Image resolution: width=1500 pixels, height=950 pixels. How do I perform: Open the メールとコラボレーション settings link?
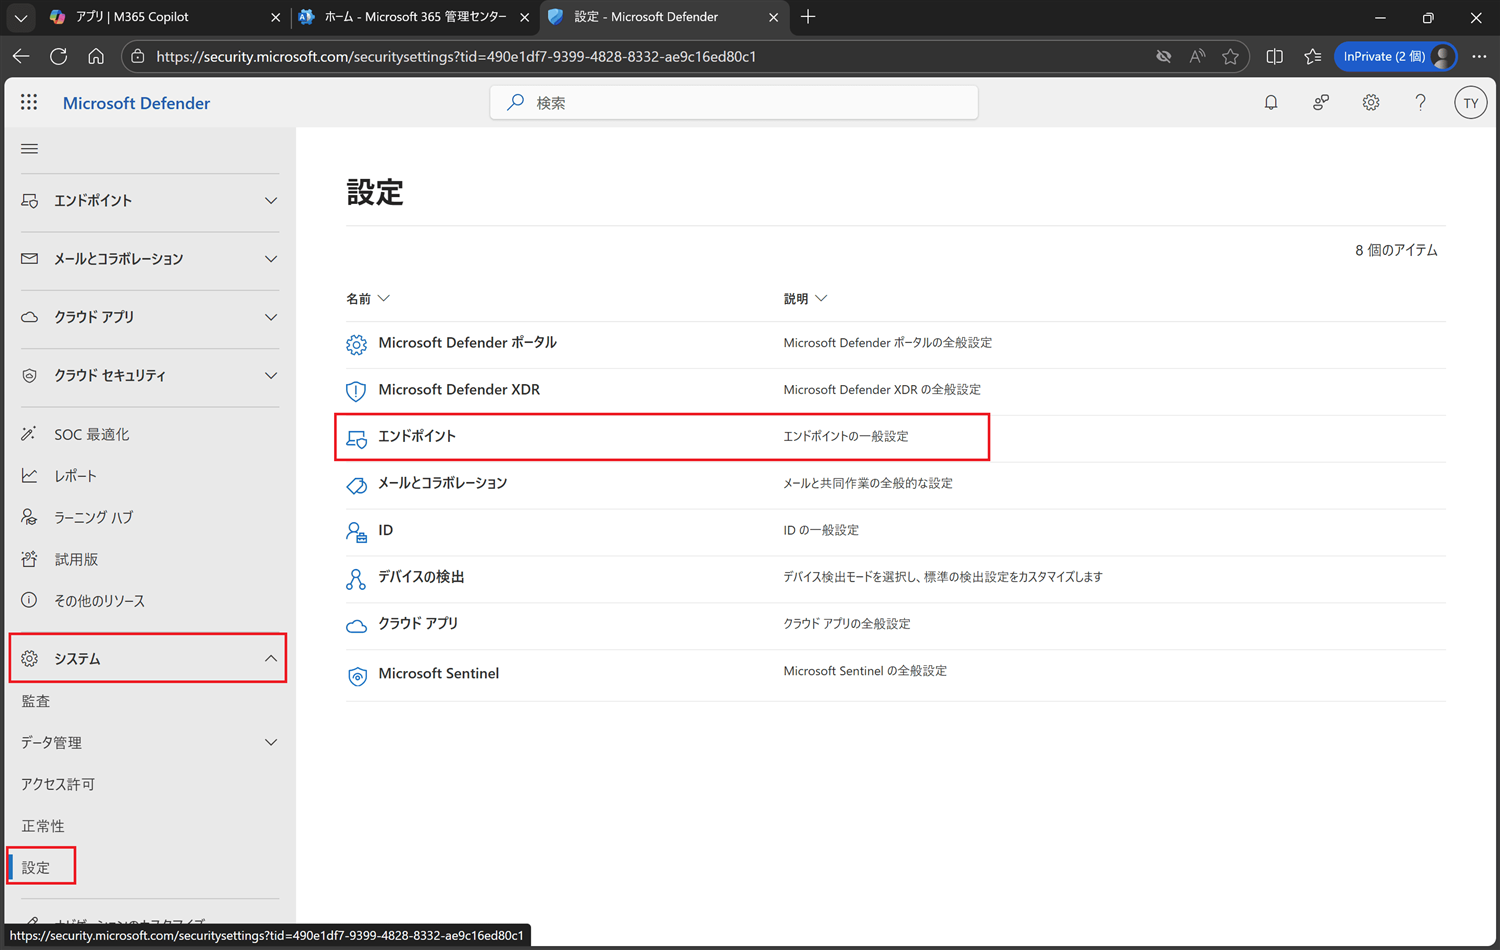coord(442,483)
